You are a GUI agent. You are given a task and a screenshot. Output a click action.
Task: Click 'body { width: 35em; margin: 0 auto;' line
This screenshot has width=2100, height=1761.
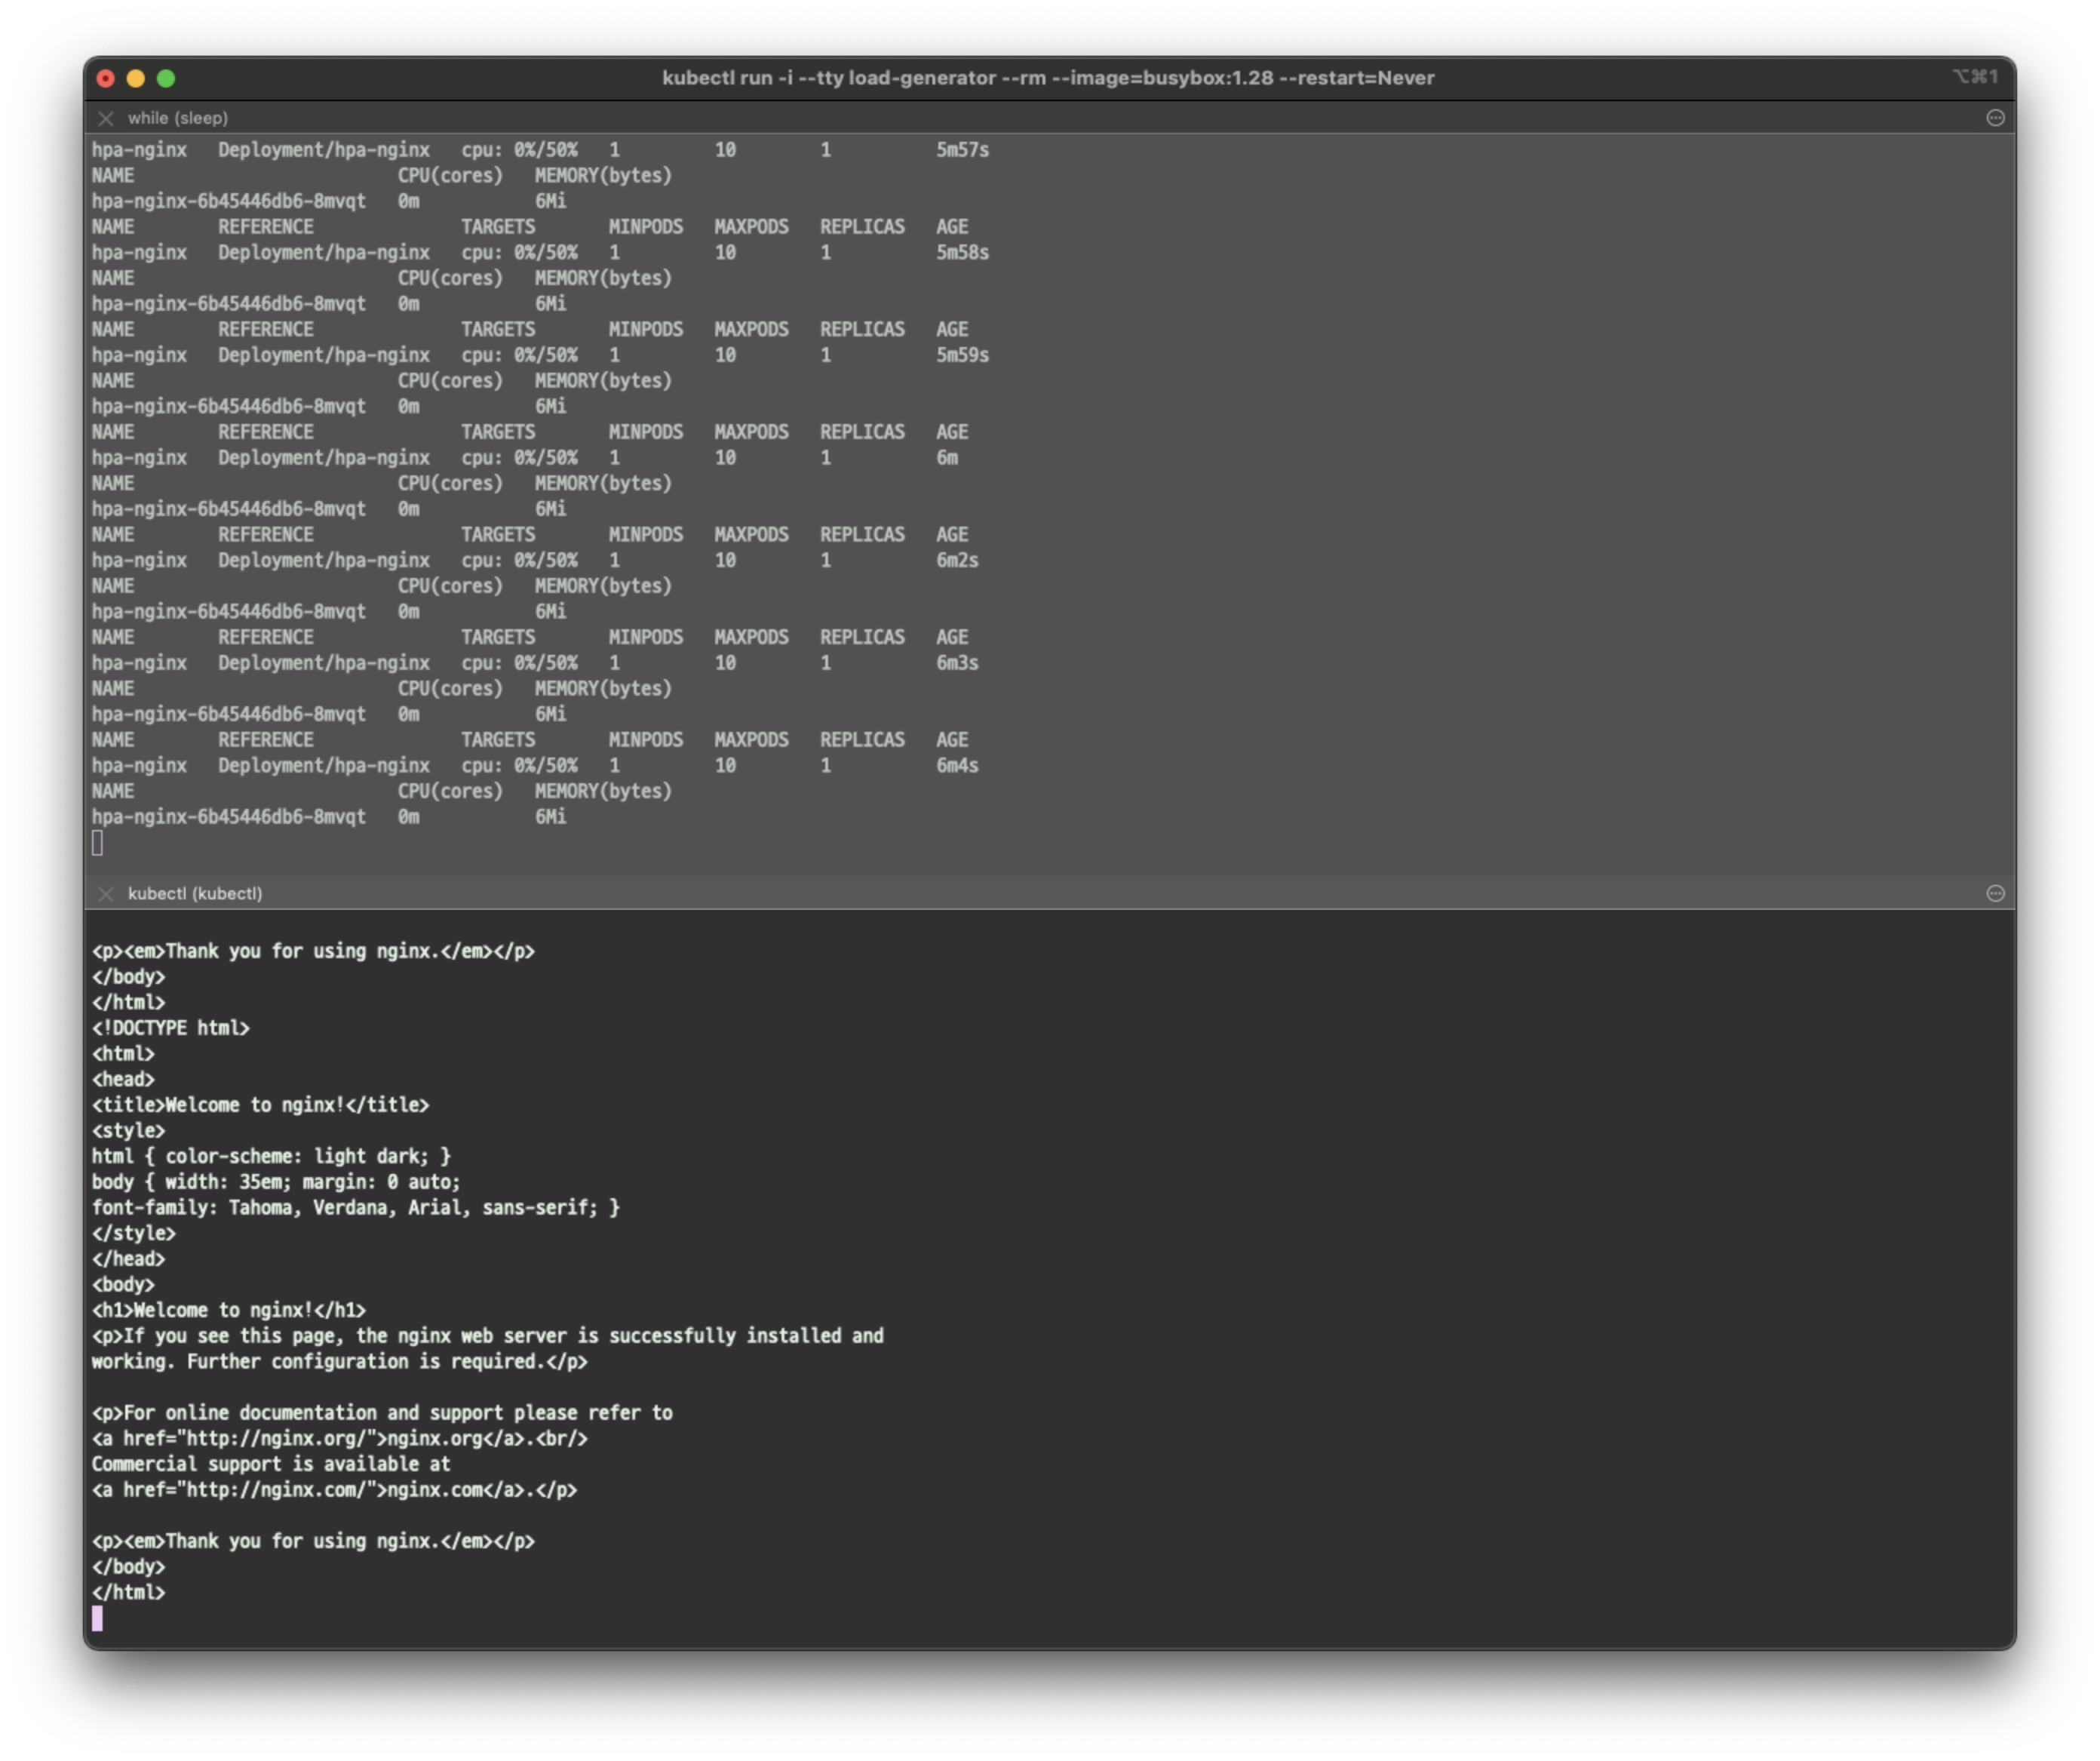pos(276,1182)
